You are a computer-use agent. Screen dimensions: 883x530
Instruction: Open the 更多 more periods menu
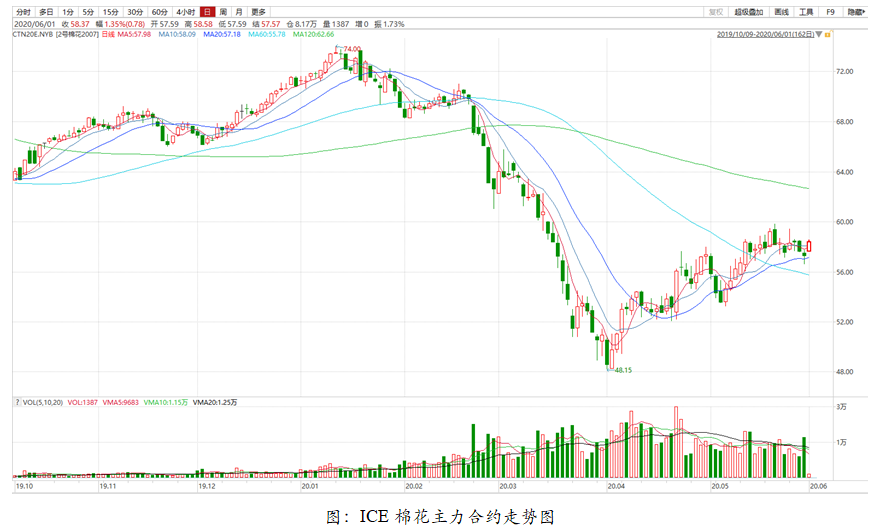[x=258, y=12]
